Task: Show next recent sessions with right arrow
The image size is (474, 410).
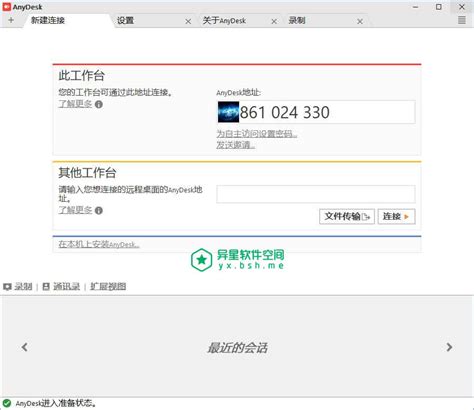Action: [x=449, y=347]
